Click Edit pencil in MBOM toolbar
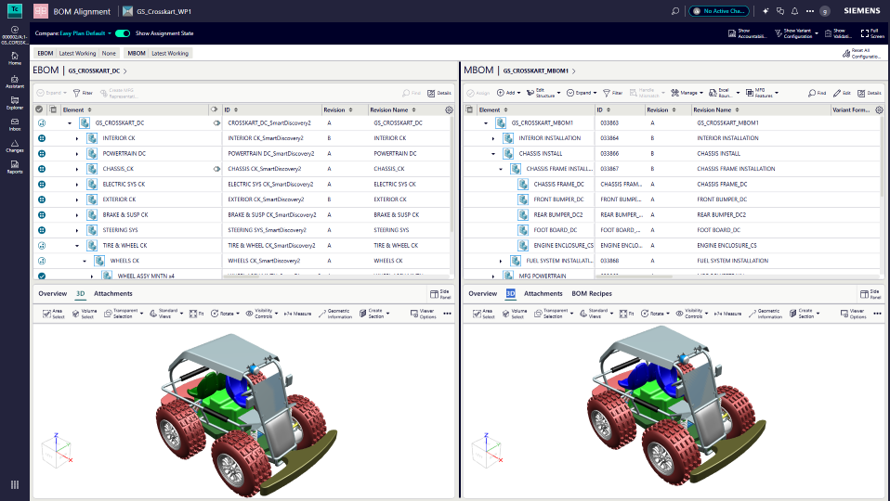This screenshot has height=501, width=890. click(842, 93)
